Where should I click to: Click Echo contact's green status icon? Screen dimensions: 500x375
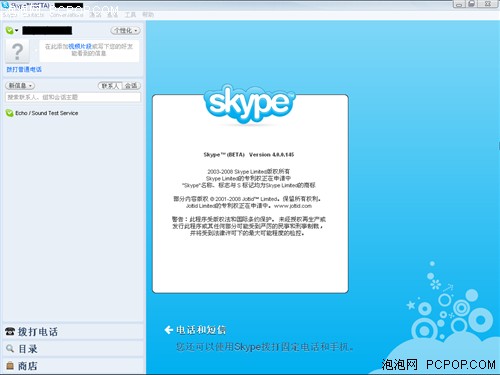9,113
